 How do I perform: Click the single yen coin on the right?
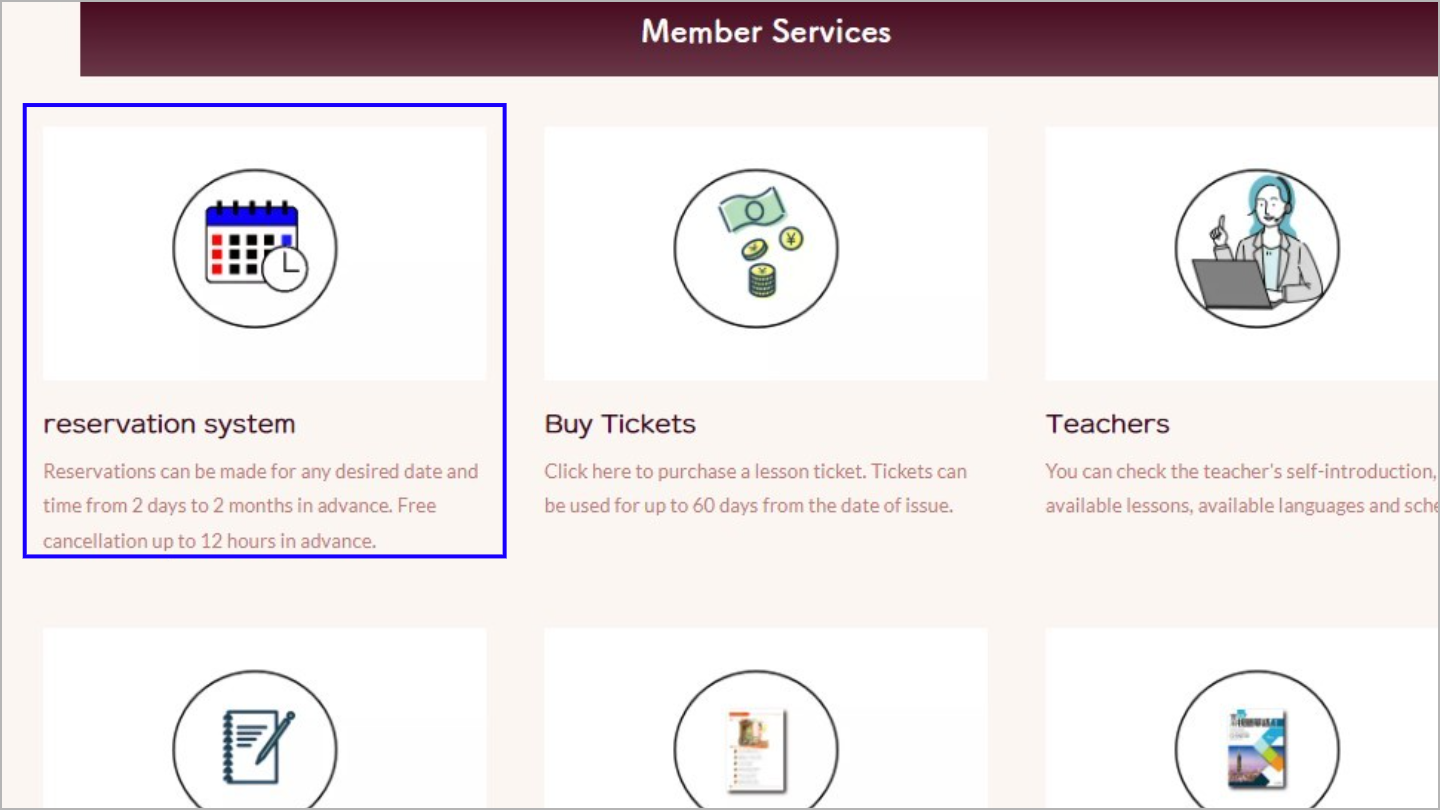[x=791, y=239]
